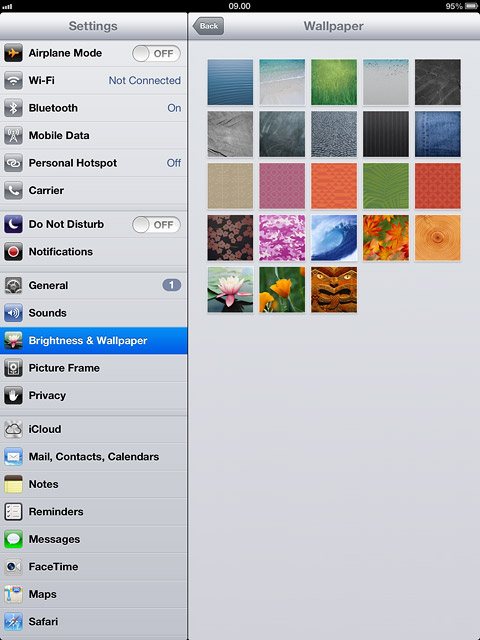Open Personal Hotspot showing Off
Viewport: 480px width, 640px height.
coord(93,163)
